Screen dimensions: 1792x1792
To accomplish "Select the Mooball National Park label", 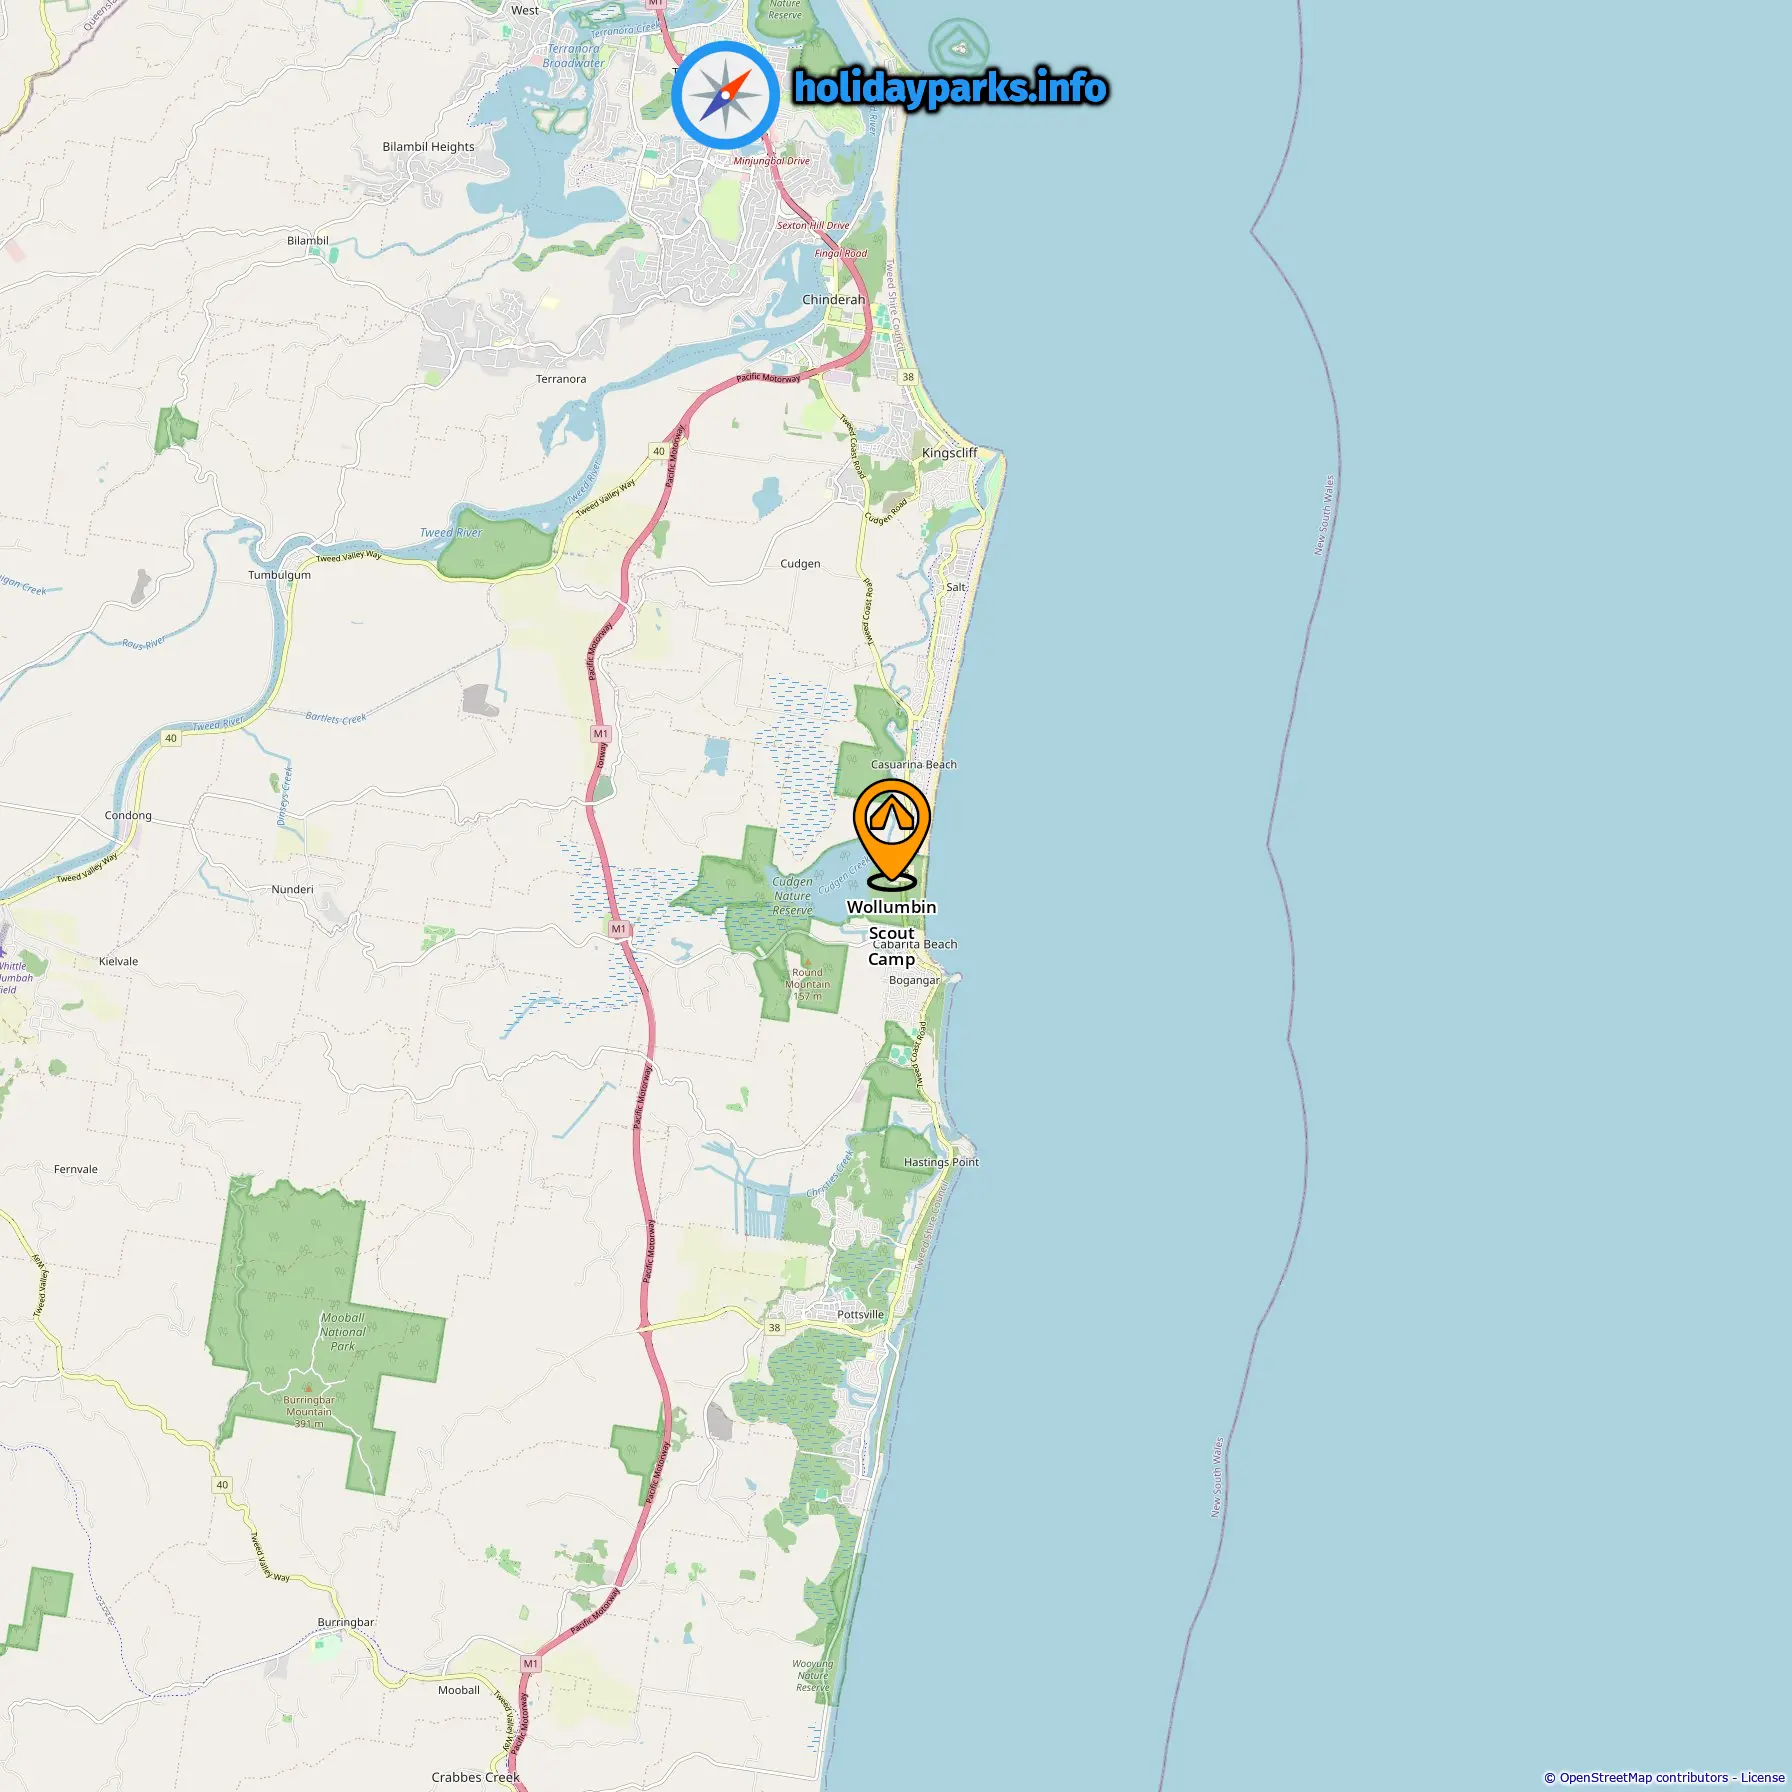I will tap(343, 1332).
